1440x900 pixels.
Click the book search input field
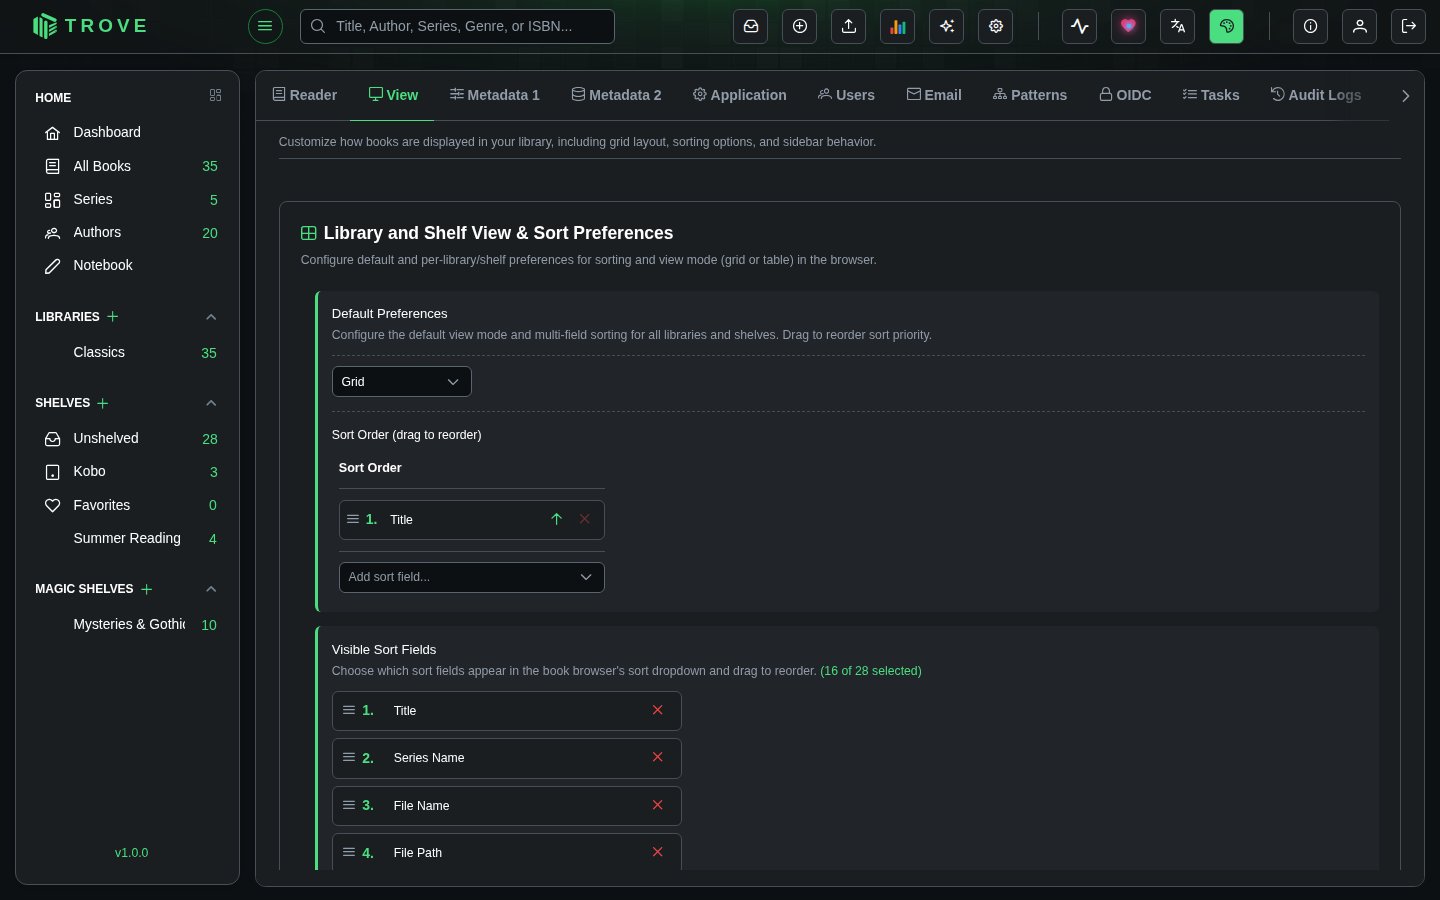pyautogui.click(x=457, y=26)
